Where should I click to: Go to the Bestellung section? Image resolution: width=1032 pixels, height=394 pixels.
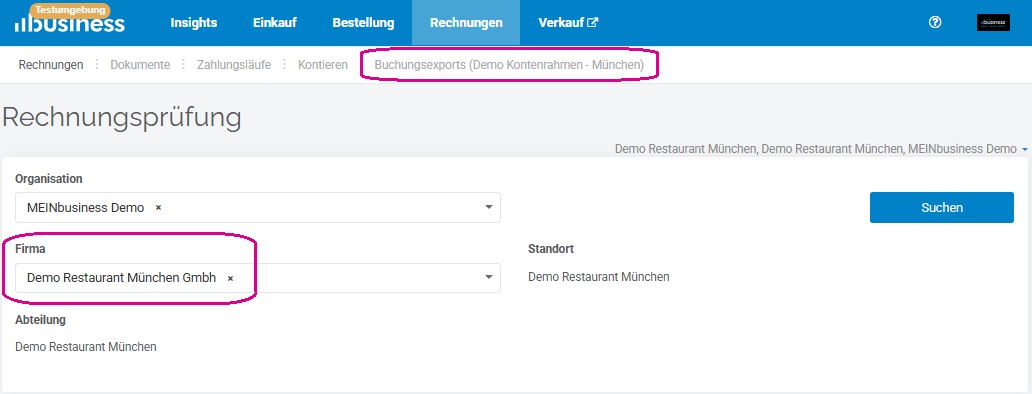tap(363, 23)
